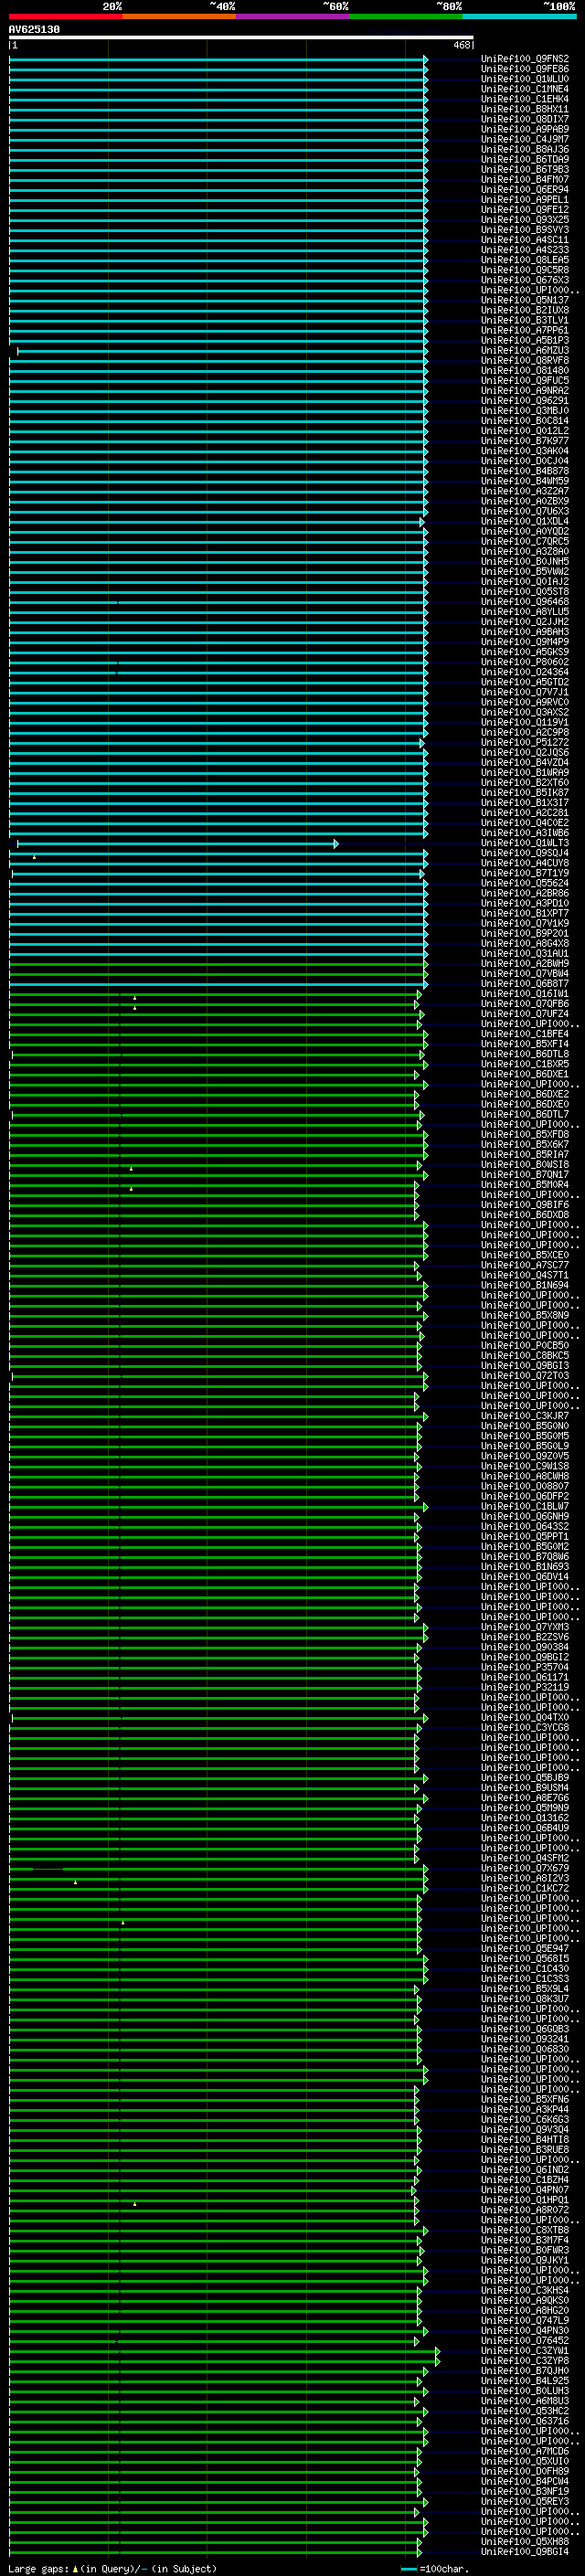This screenshot has width=585, height=2576.
Task: Select the UniRef100_A5B1P3 label
Action: click(x=525, y=340)
